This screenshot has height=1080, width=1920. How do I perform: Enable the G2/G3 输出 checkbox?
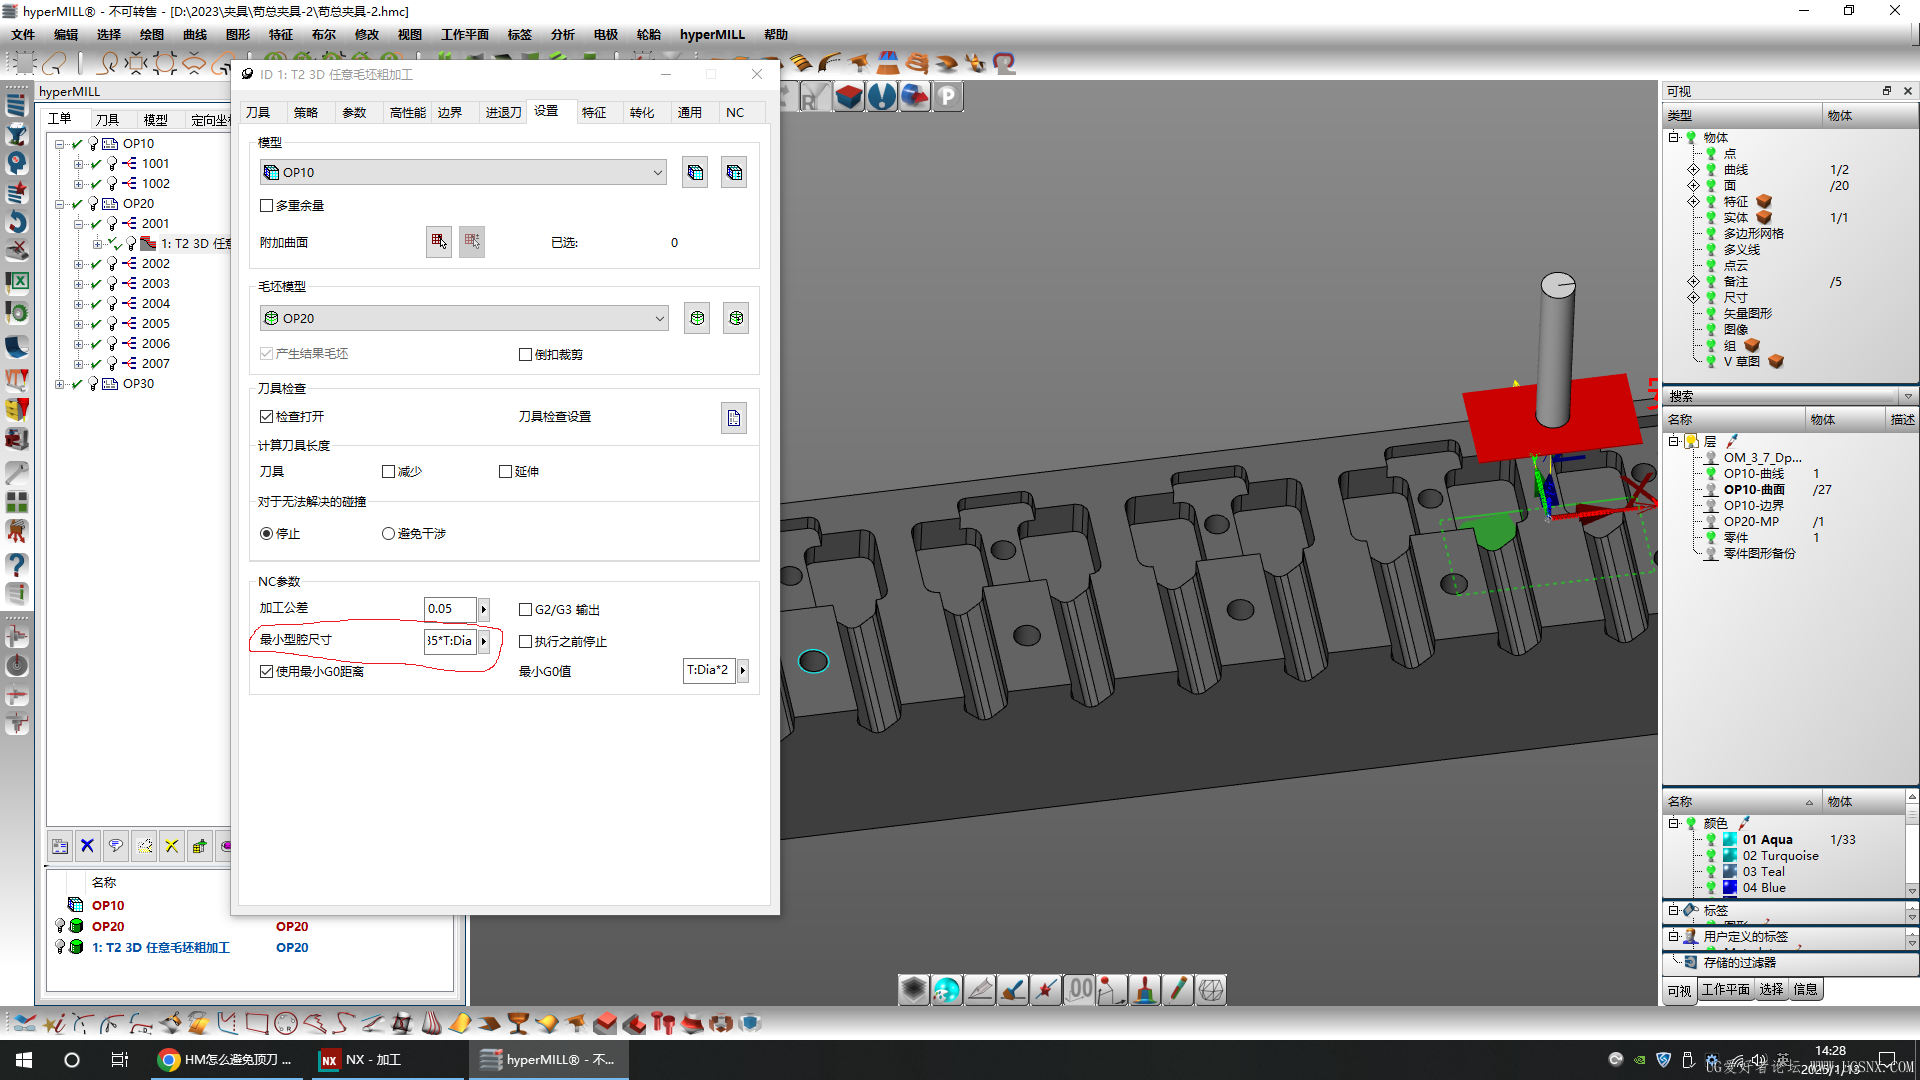525,609
